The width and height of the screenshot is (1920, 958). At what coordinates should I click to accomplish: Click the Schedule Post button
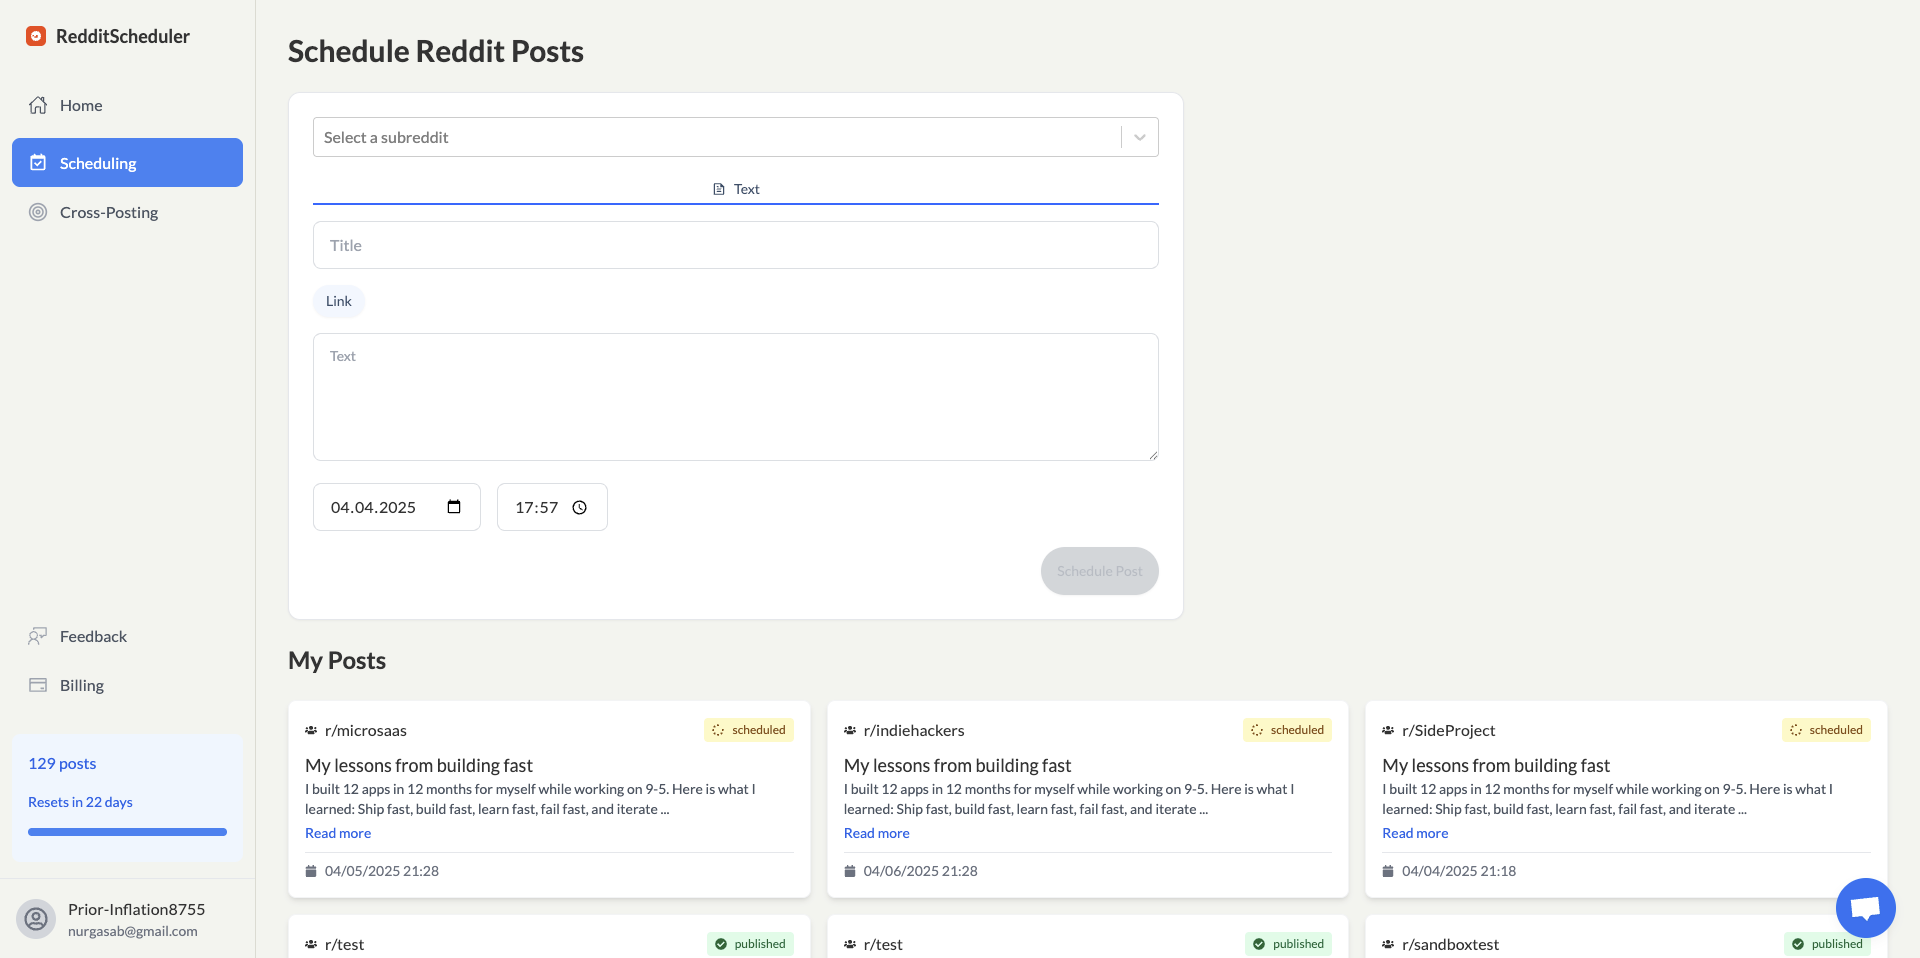click(x=1100, y=571)
